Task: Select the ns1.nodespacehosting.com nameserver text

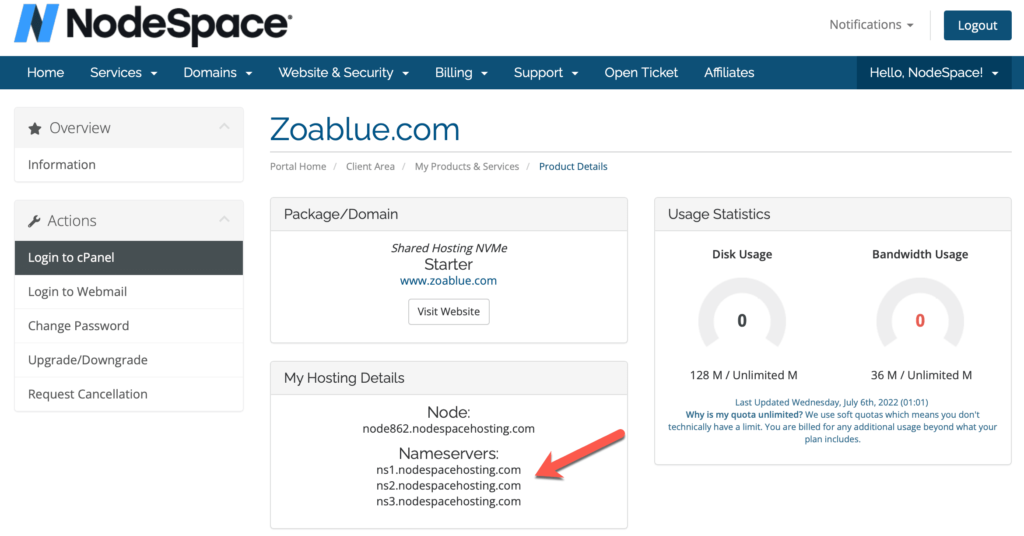Action: (x=449, y=470)
